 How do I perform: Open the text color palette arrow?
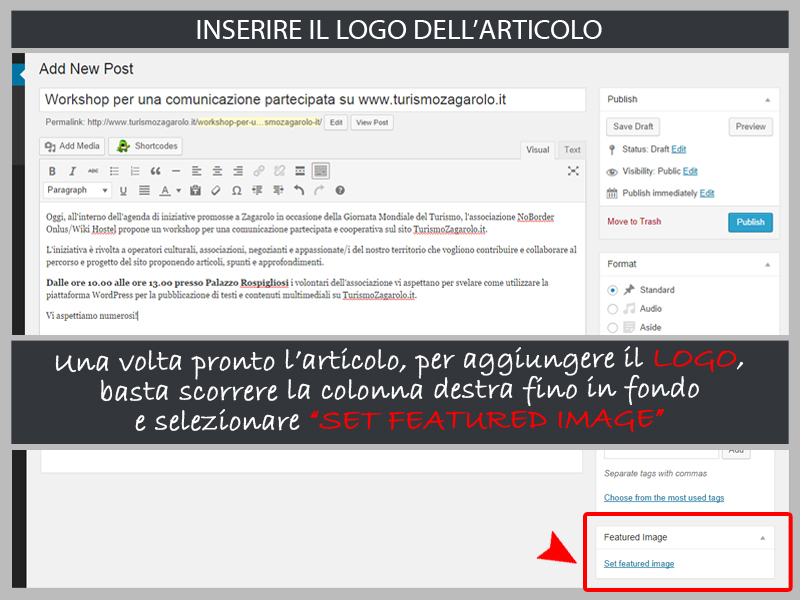click(x=179, y=191)
